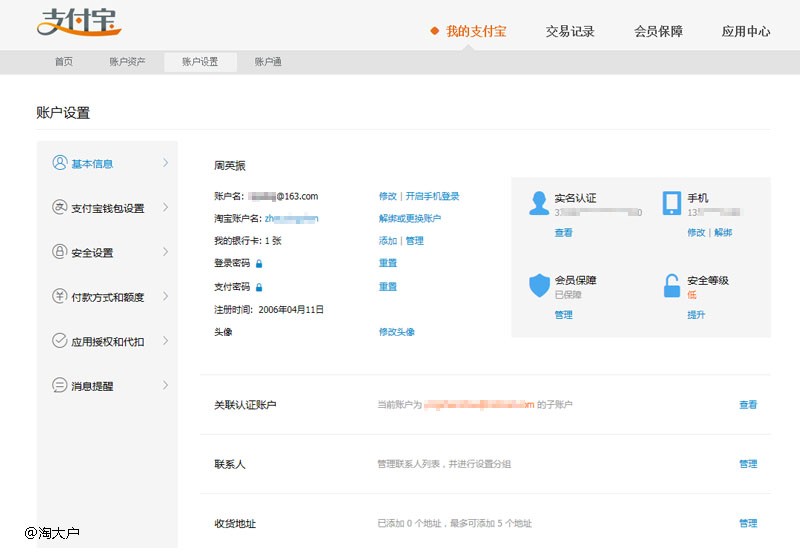
Task: Expand the 支付宝钱包设置 chevron arrow
Action: (x=165, y=207)
